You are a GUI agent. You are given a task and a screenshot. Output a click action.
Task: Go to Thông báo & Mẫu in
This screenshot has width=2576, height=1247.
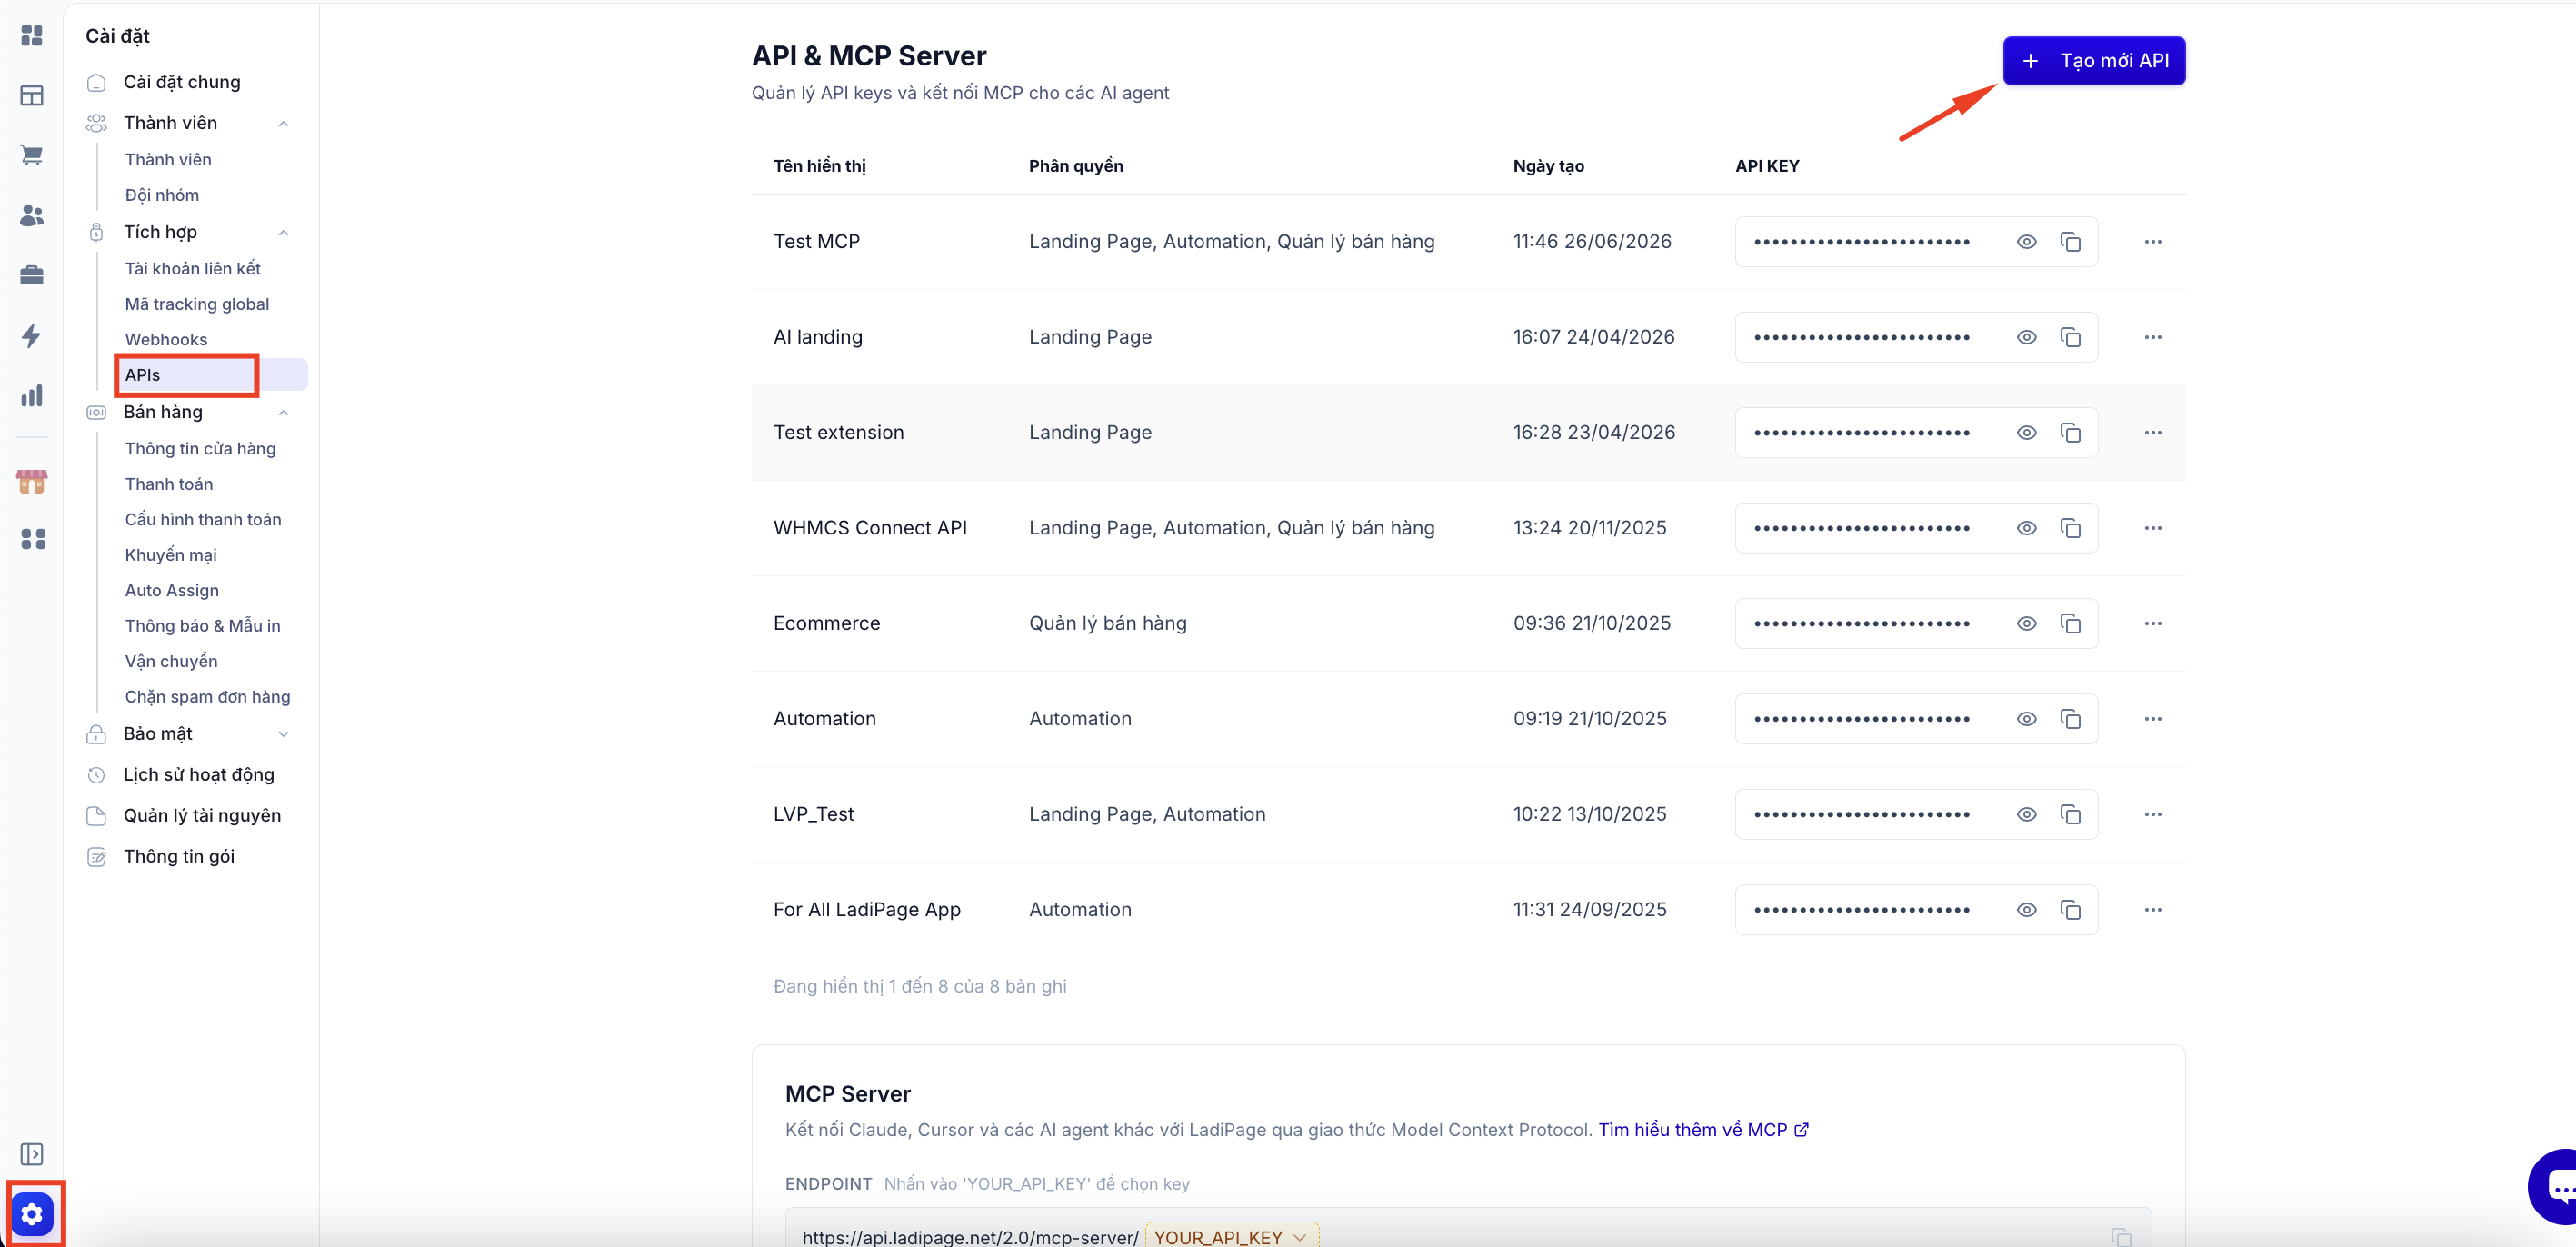[x=202, y=626]
